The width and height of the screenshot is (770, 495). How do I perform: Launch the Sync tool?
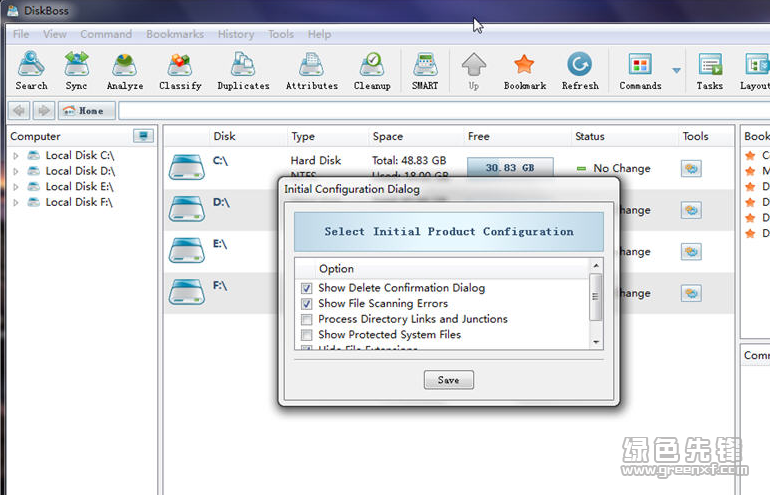(x=76, y=71)
